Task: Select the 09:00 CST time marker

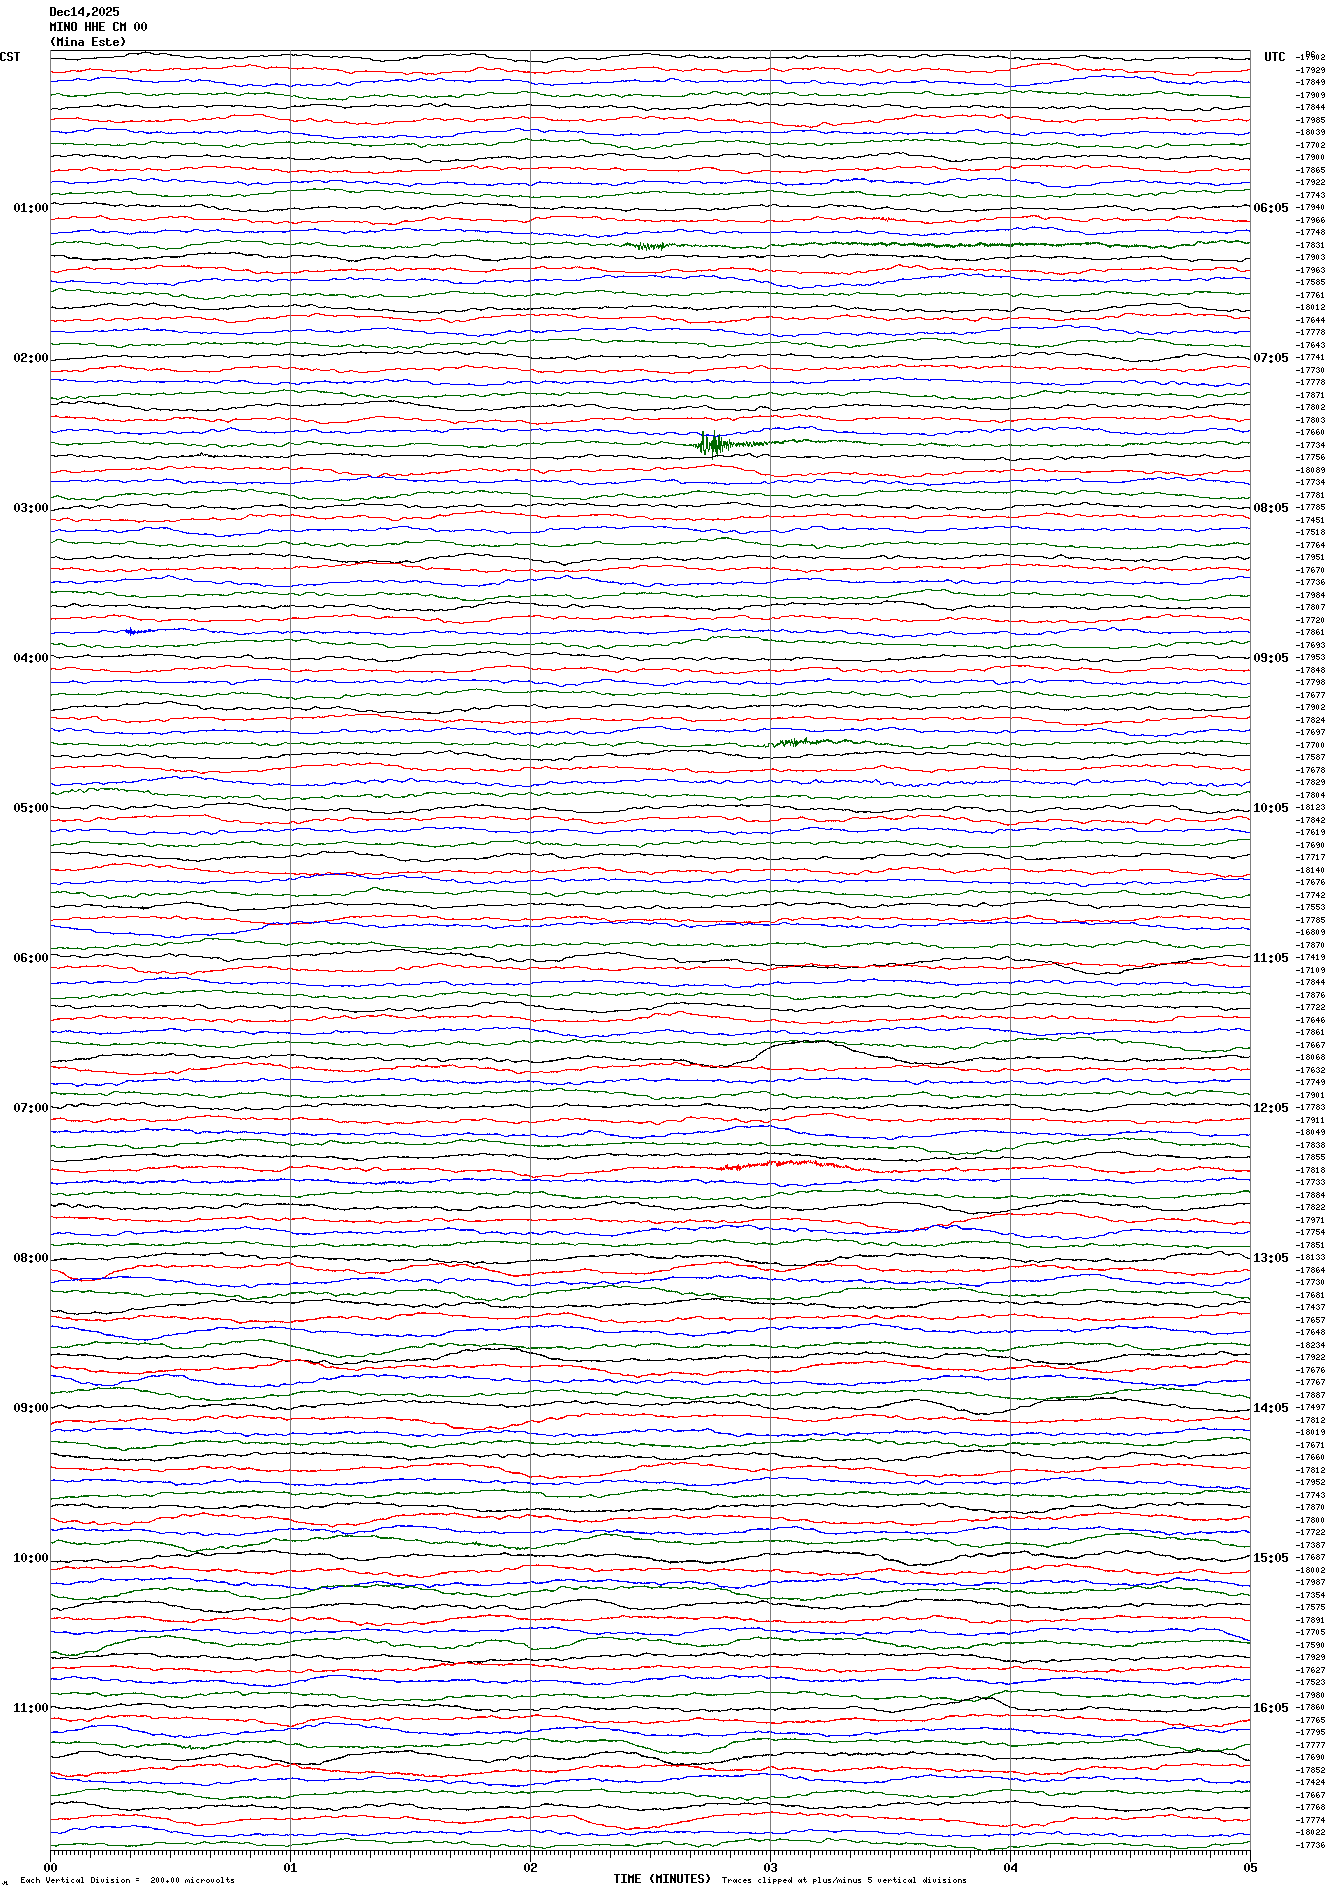Action: [x=30, y=1408]
